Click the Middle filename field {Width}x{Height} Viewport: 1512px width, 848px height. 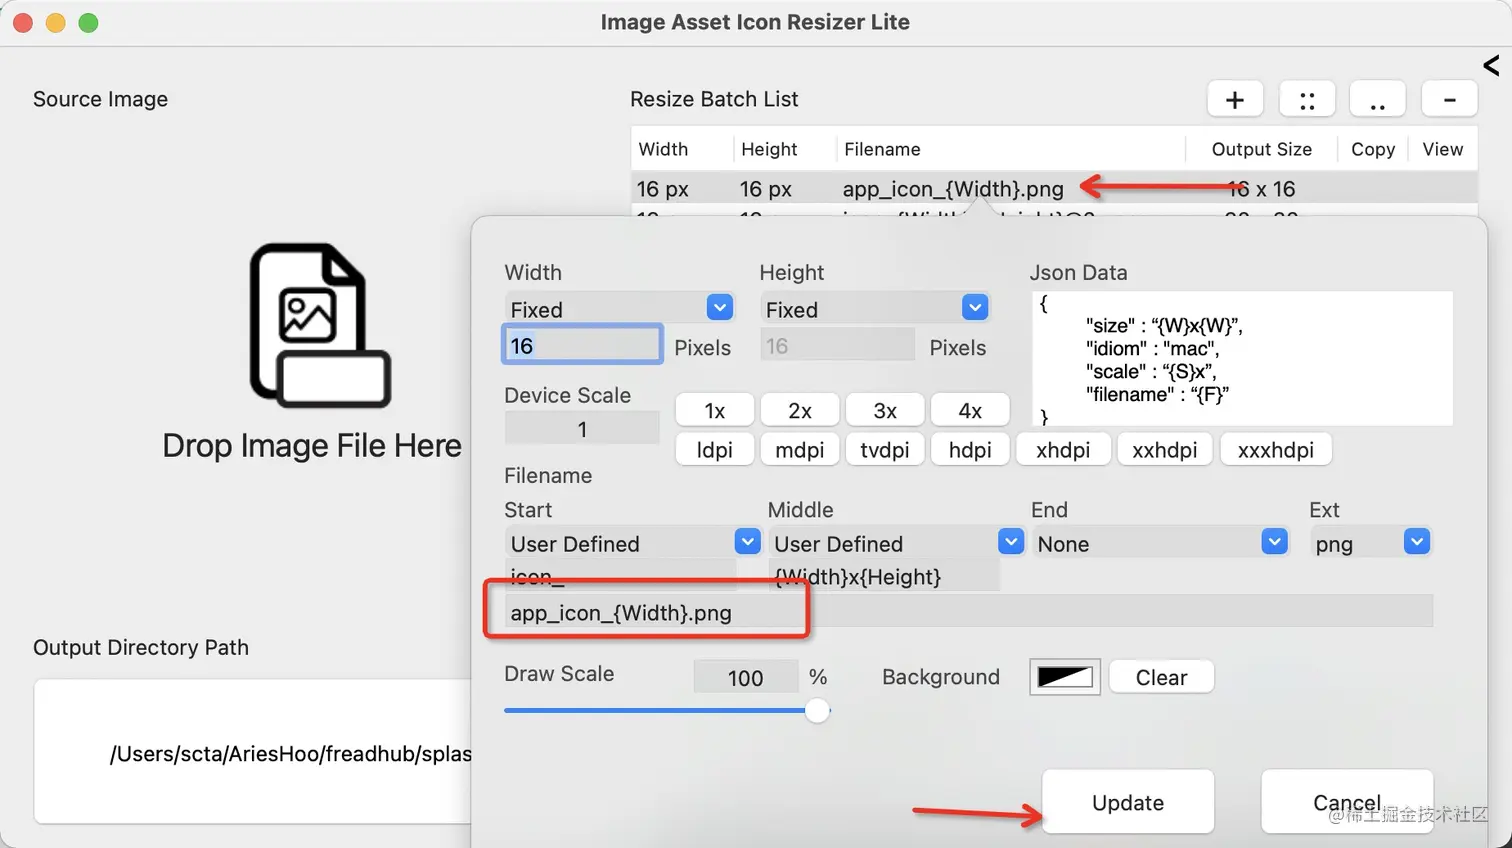point(884,576)
